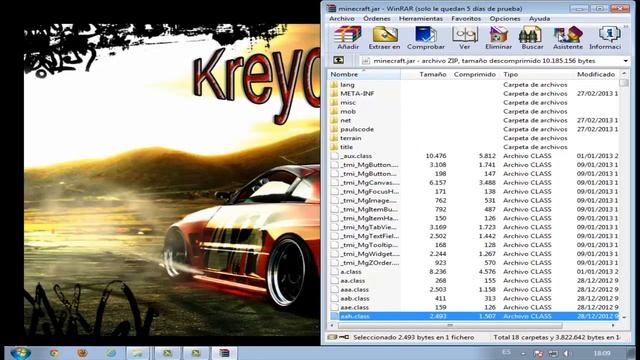The width and height of the screenshot is (640, 360).
Task: Sort by the Tipo column header
Action: (536, 74)
